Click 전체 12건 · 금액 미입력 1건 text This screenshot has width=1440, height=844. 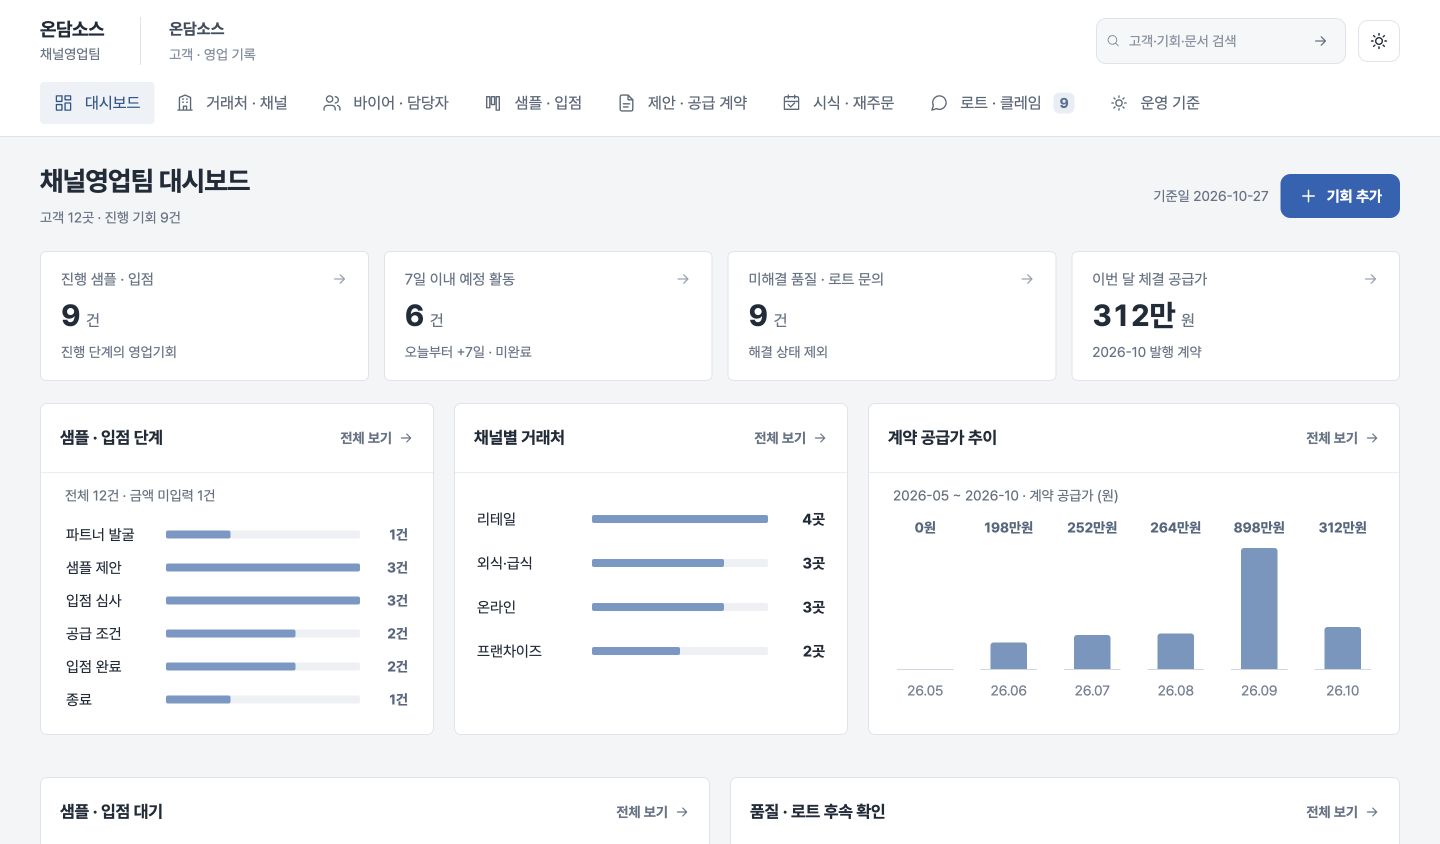tap(140, 496)
